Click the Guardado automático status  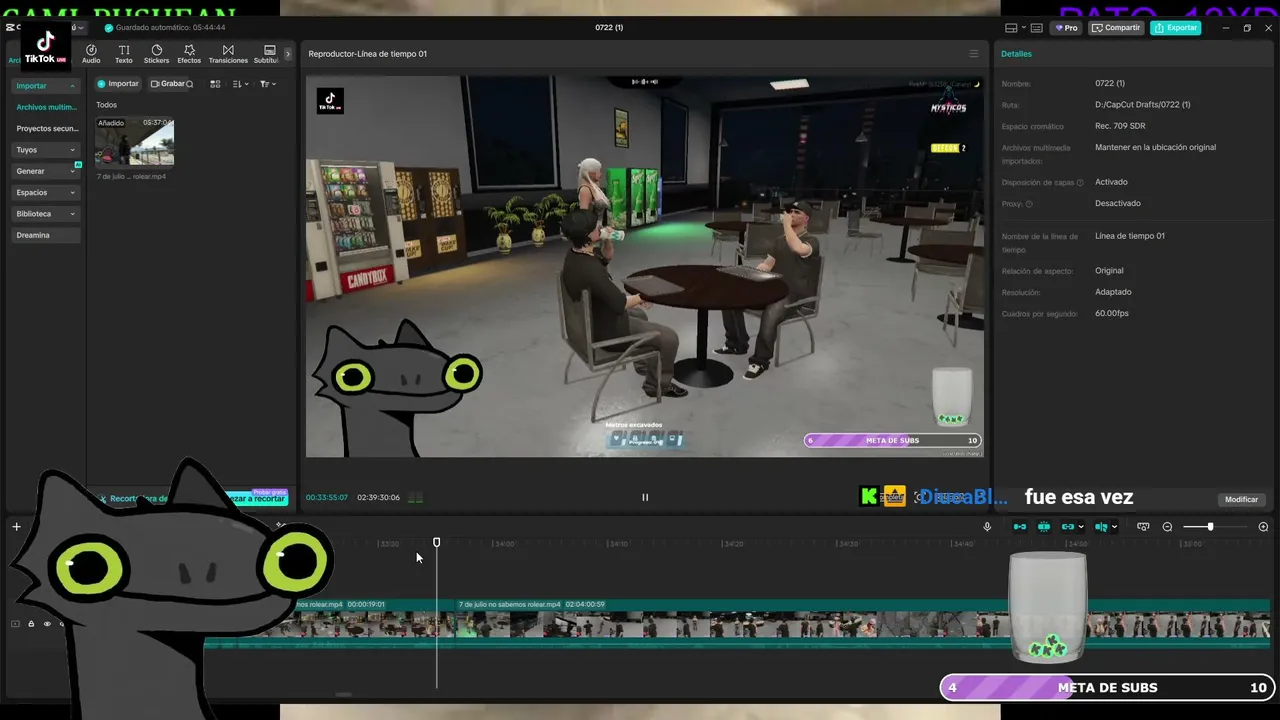coord(165,28)
